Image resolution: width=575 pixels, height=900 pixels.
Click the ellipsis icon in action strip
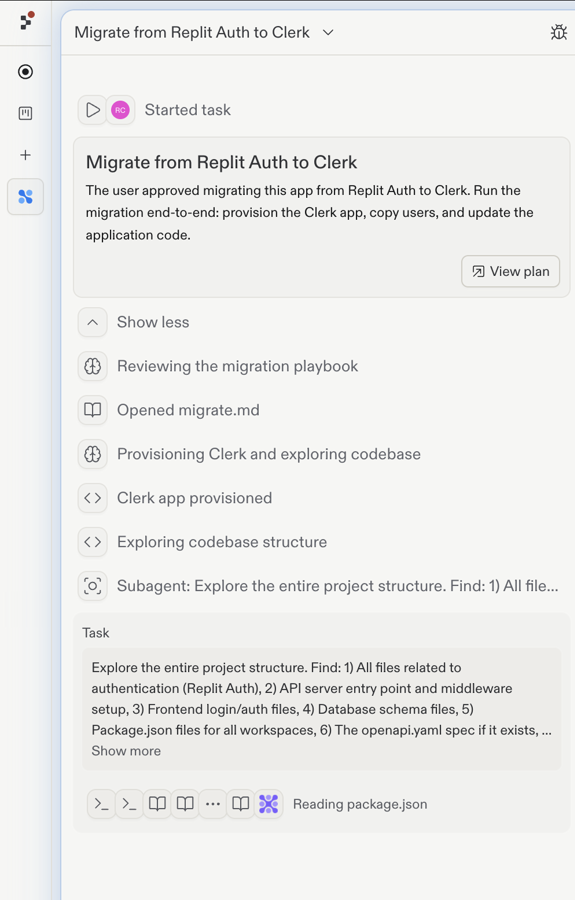pyautogui.click(x=213, y=804)
